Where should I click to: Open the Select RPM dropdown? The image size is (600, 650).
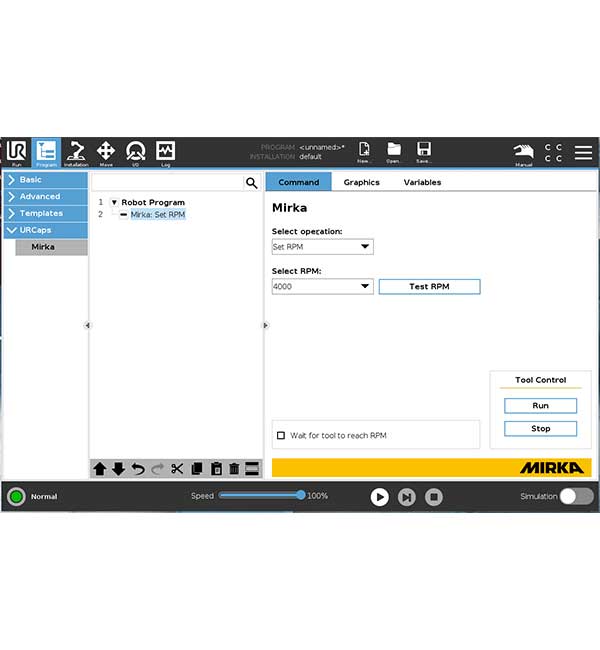click(x=323, y=286)
